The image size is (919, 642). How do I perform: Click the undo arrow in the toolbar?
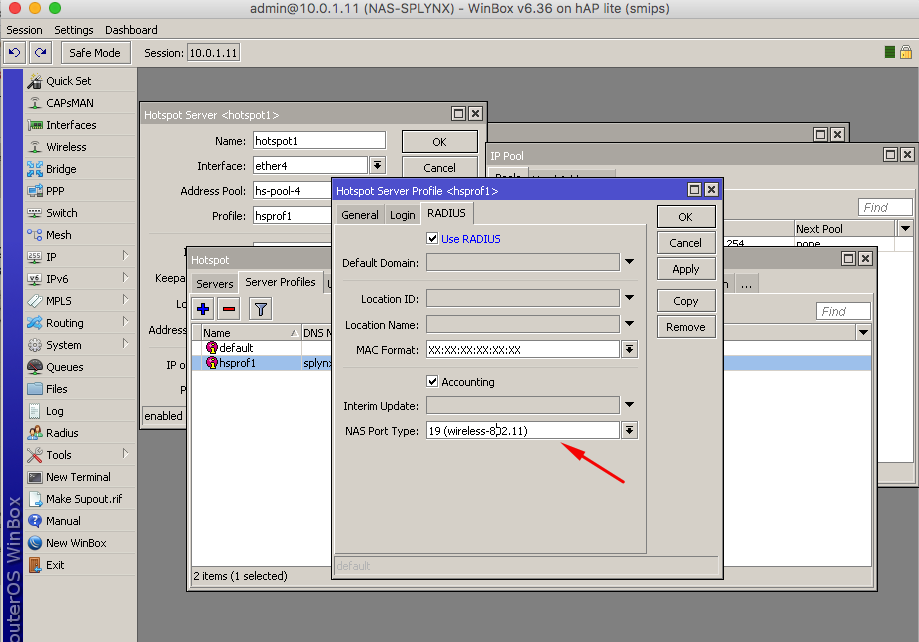(x=15, y=52)
